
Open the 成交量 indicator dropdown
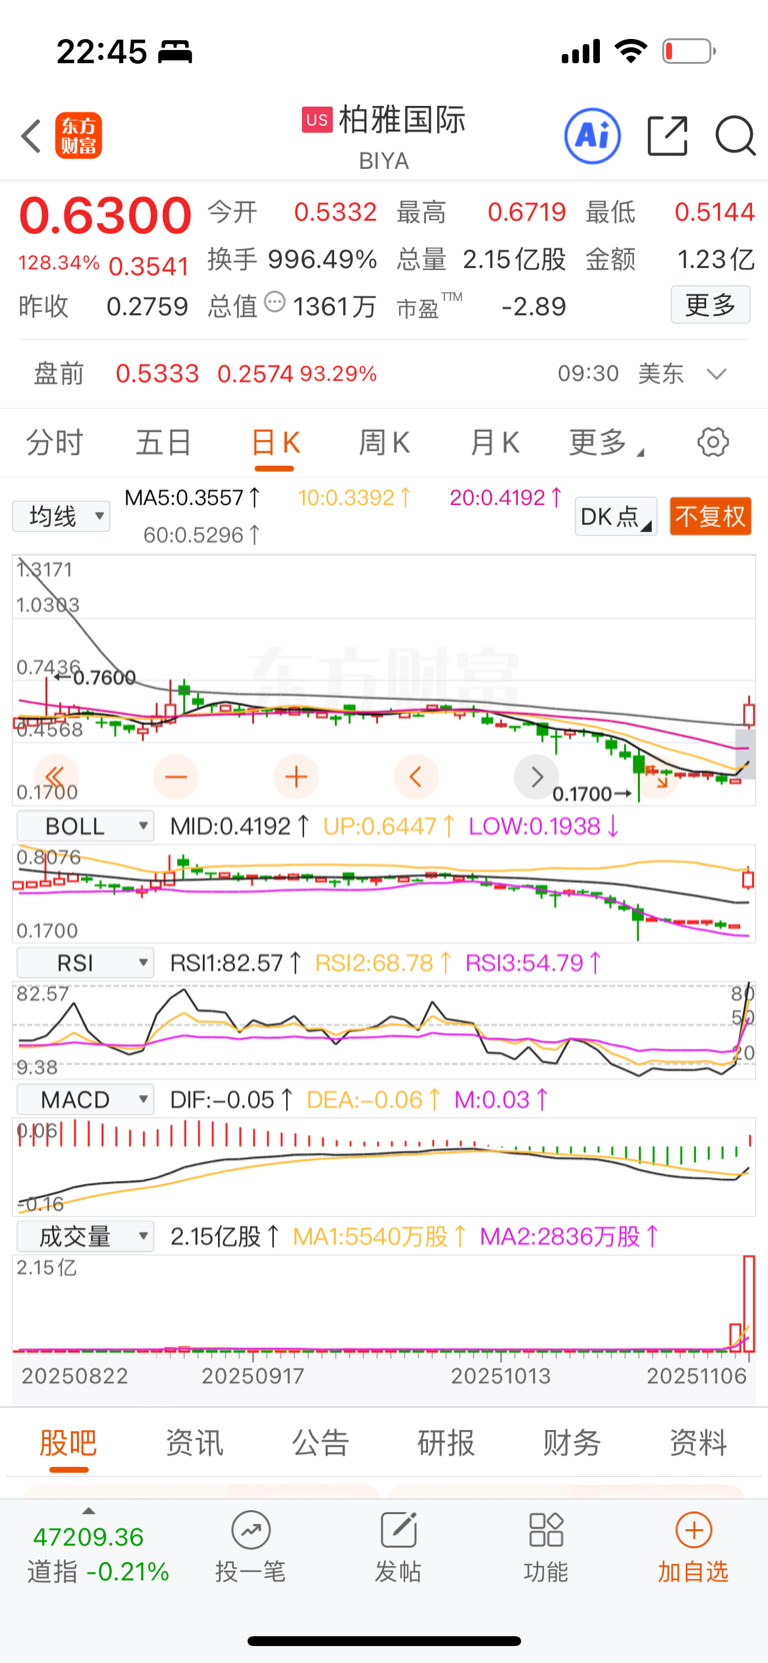point(85,1237)
